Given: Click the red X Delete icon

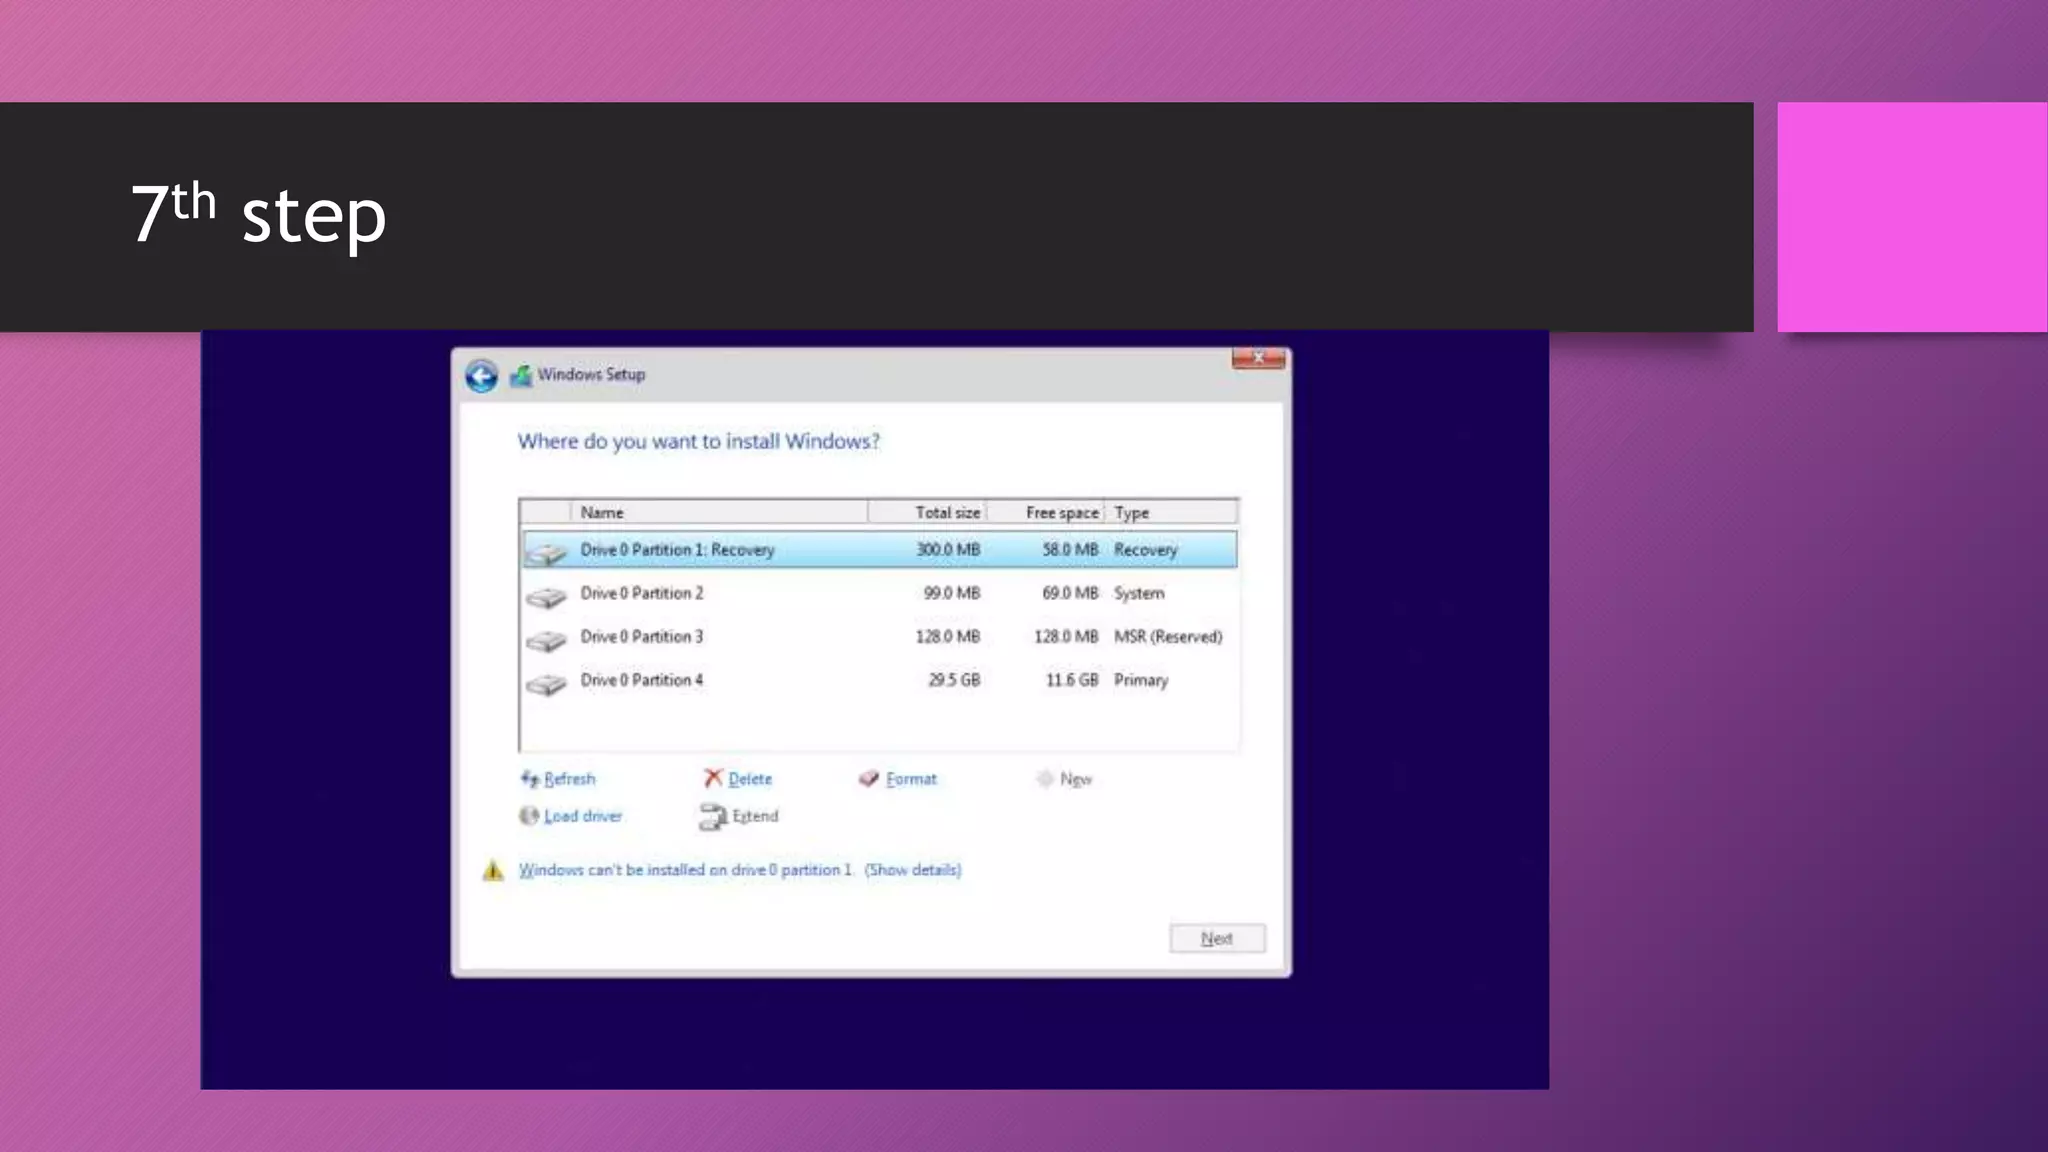Looking at the screenshot, I should 712,778.
